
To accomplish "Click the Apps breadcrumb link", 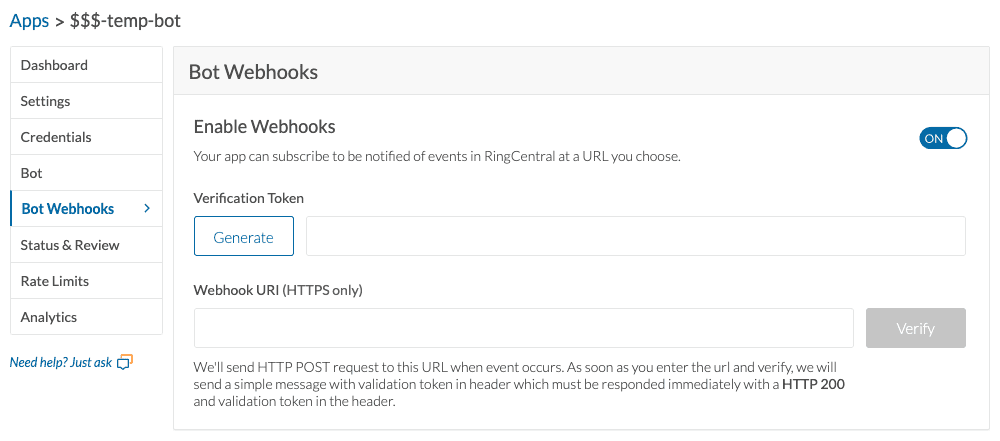I will [29, 20].
